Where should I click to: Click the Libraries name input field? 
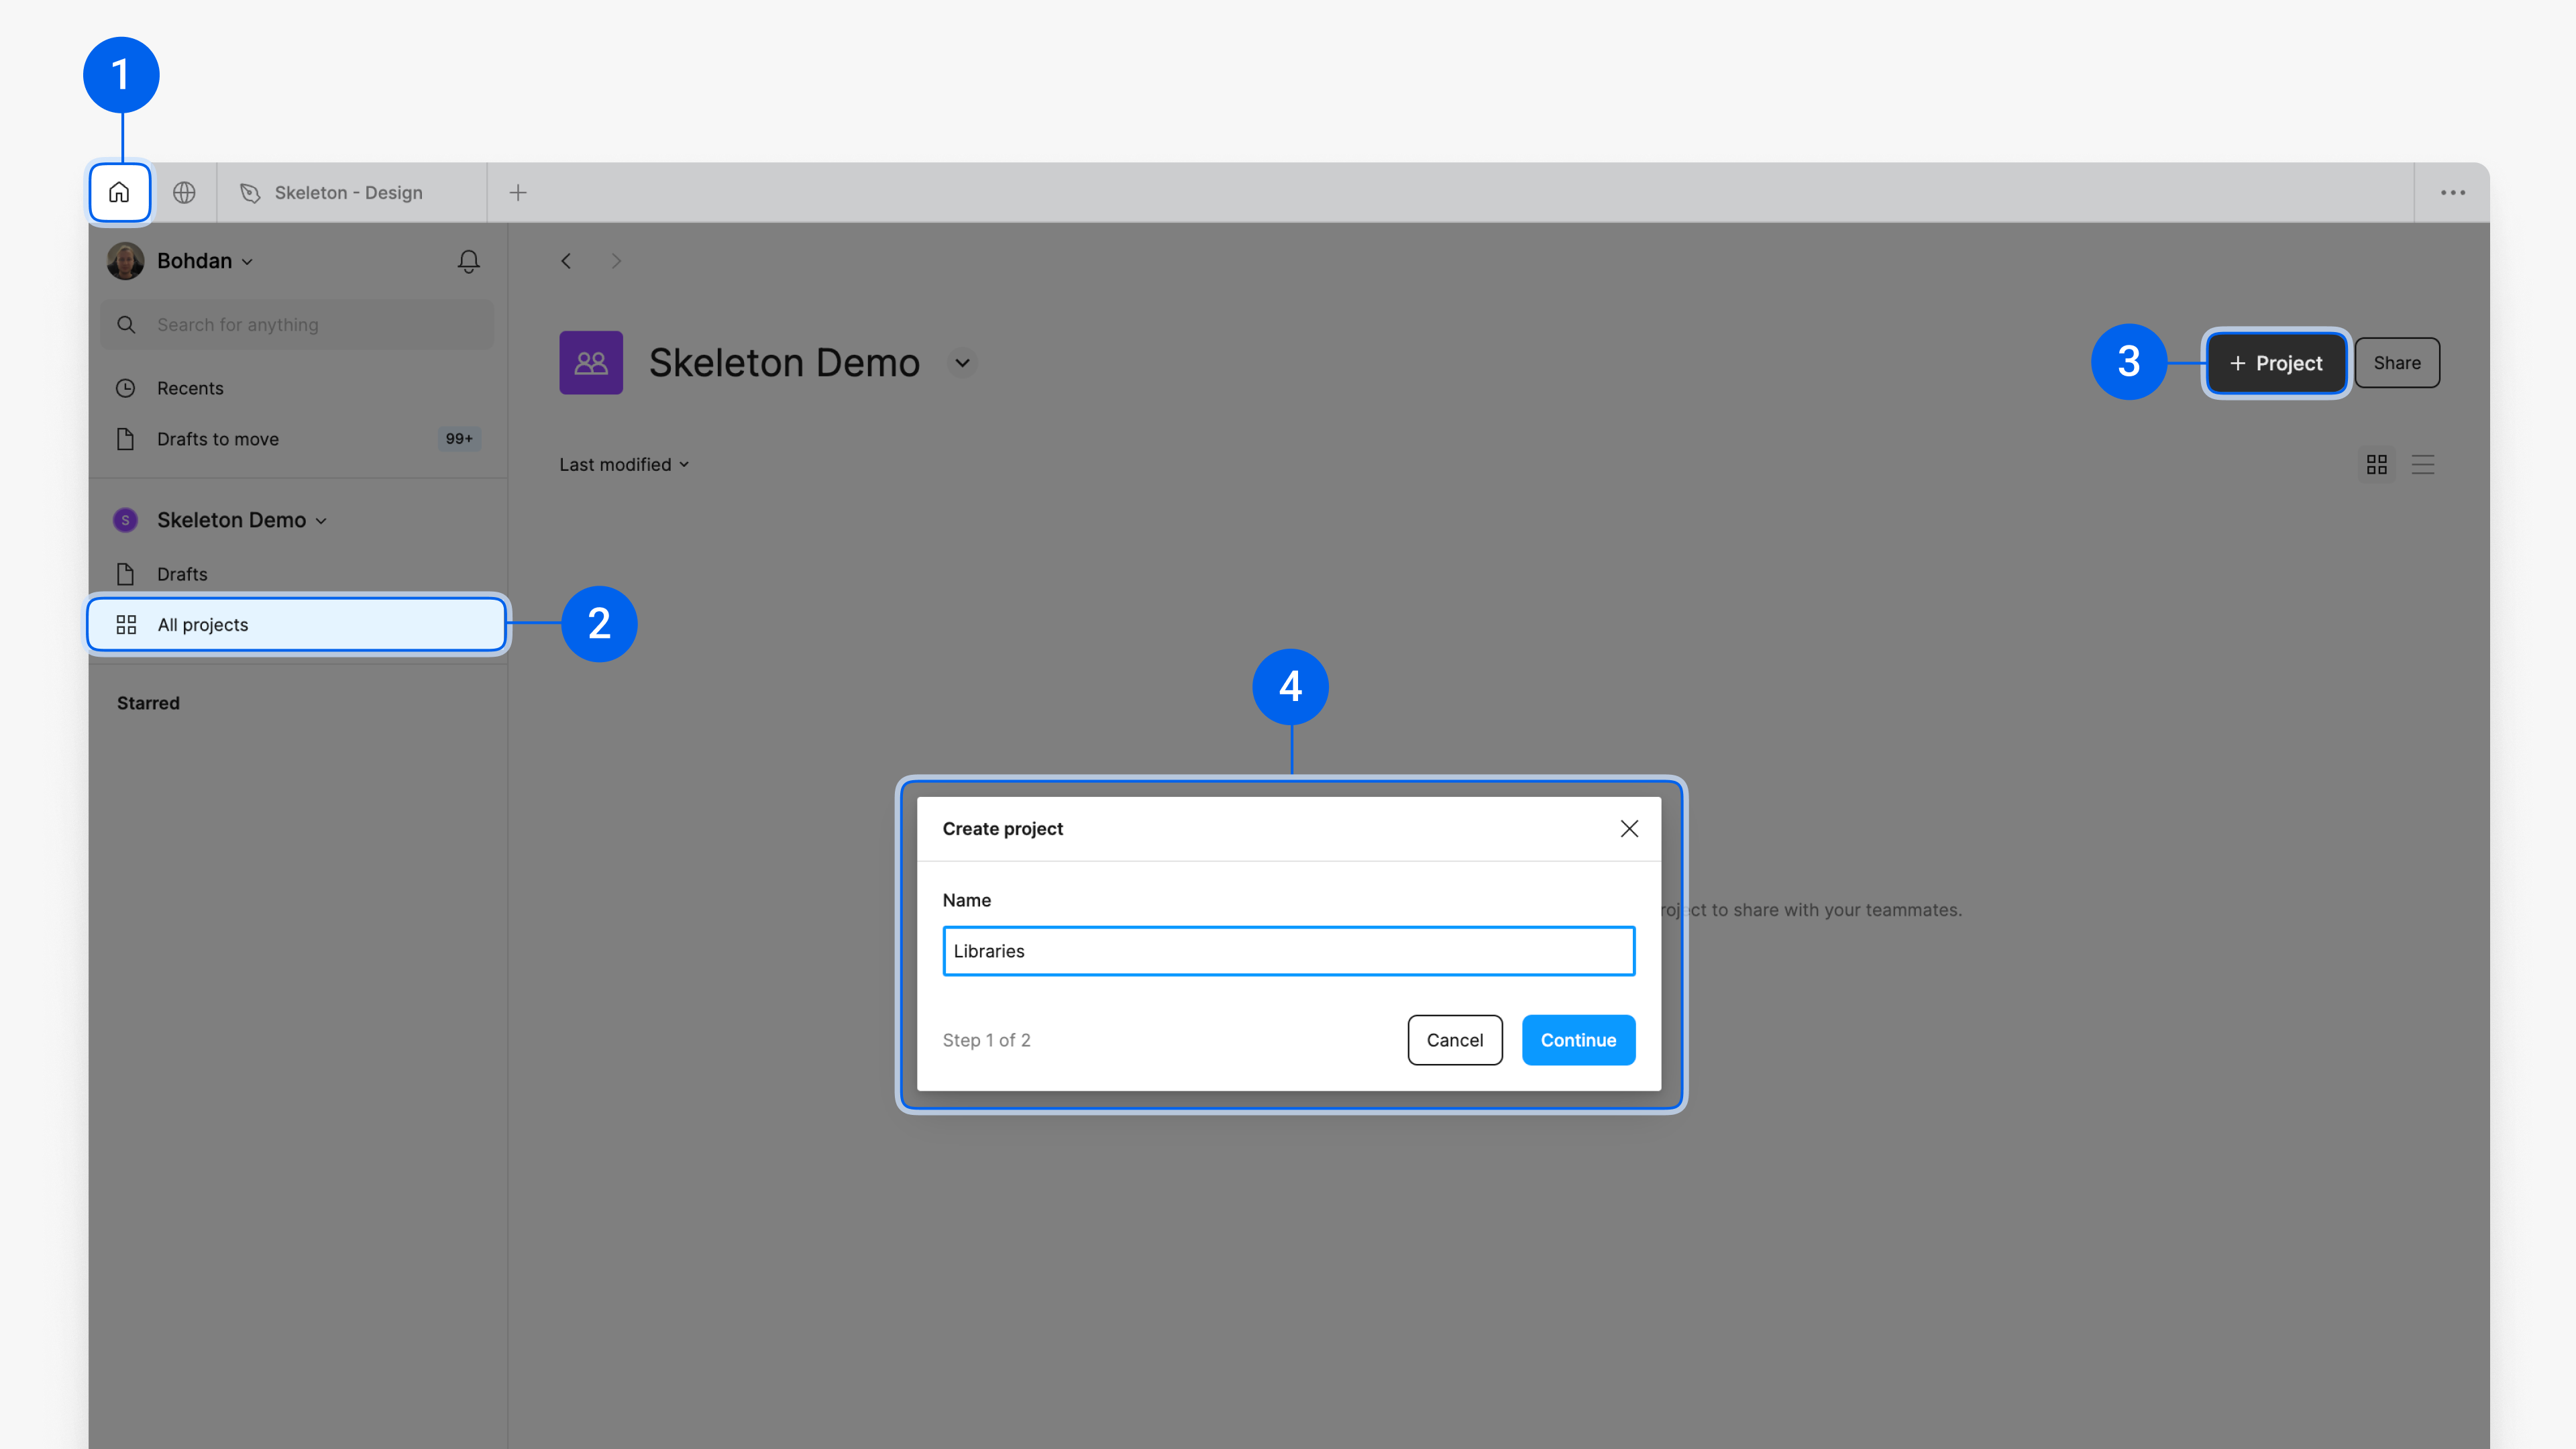pyautogui.click(x=1288, y=951)
